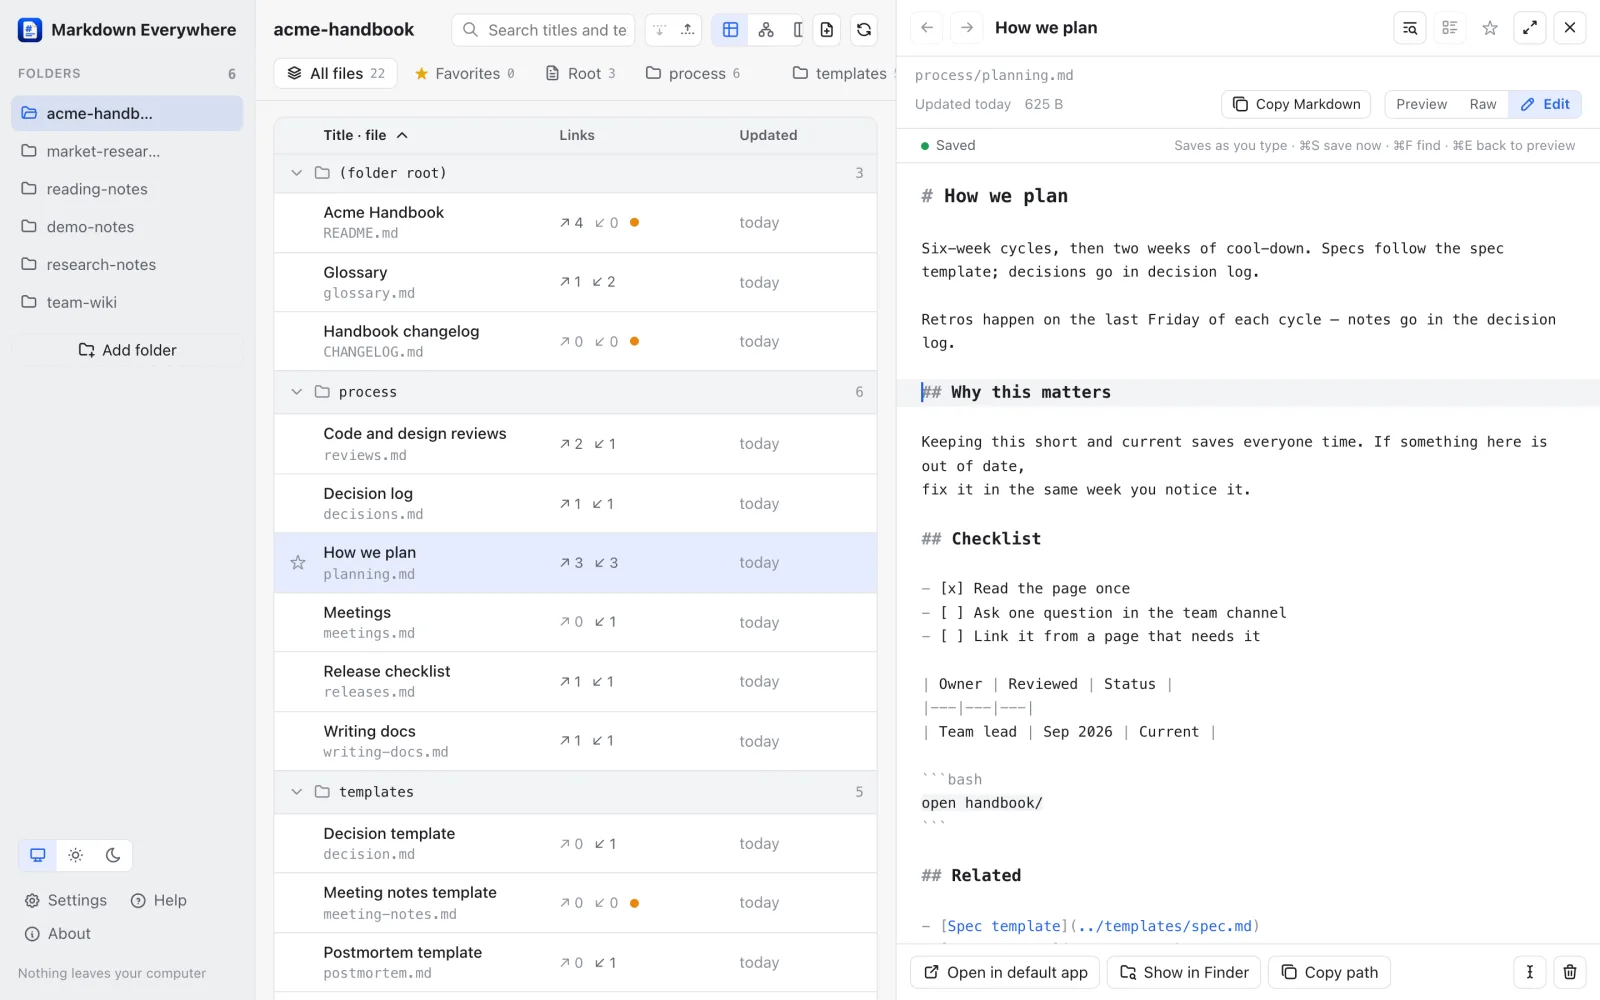
Task: Expand the document panel to full width
Action: (1530, 28)
